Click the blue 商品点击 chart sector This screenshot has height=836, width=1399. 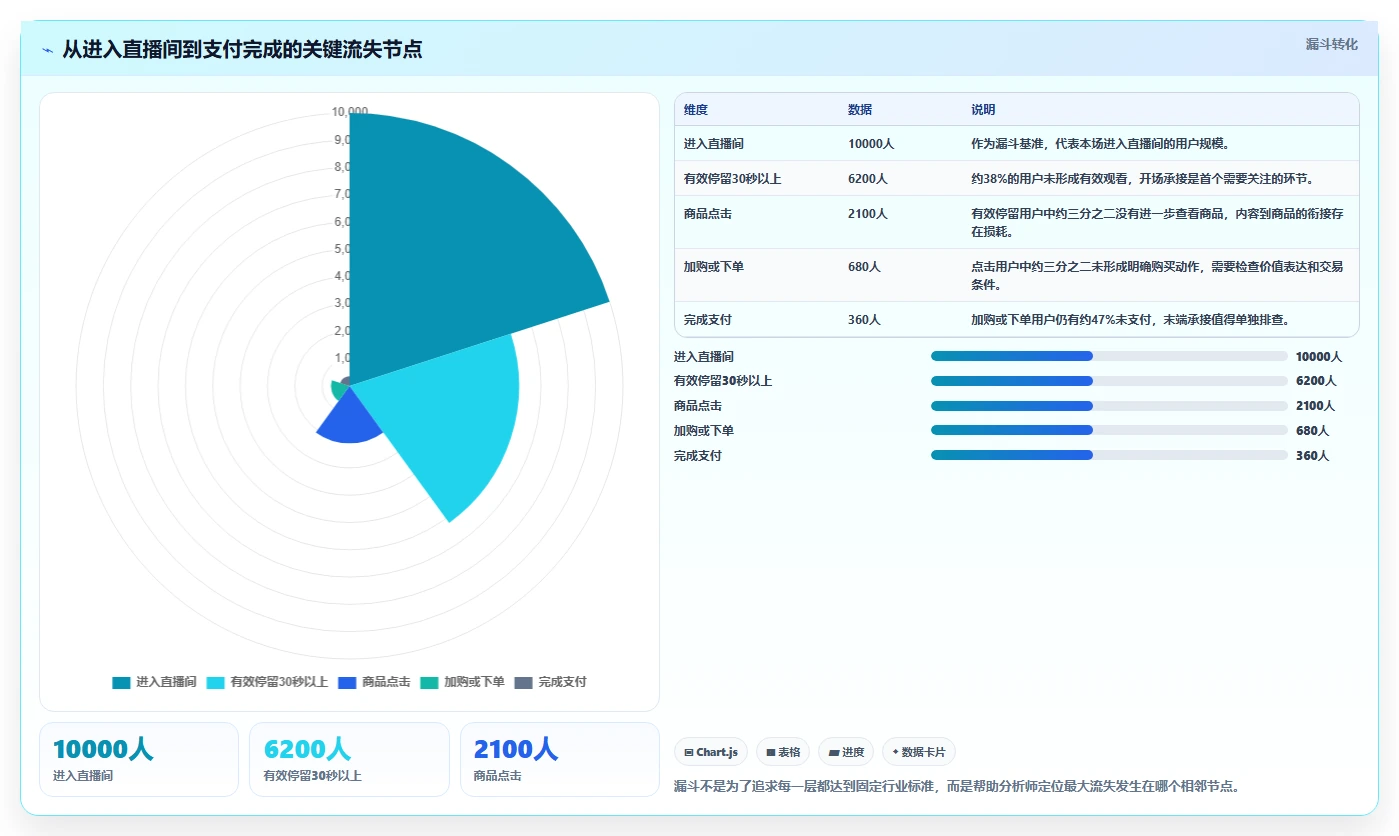(350, 420)
